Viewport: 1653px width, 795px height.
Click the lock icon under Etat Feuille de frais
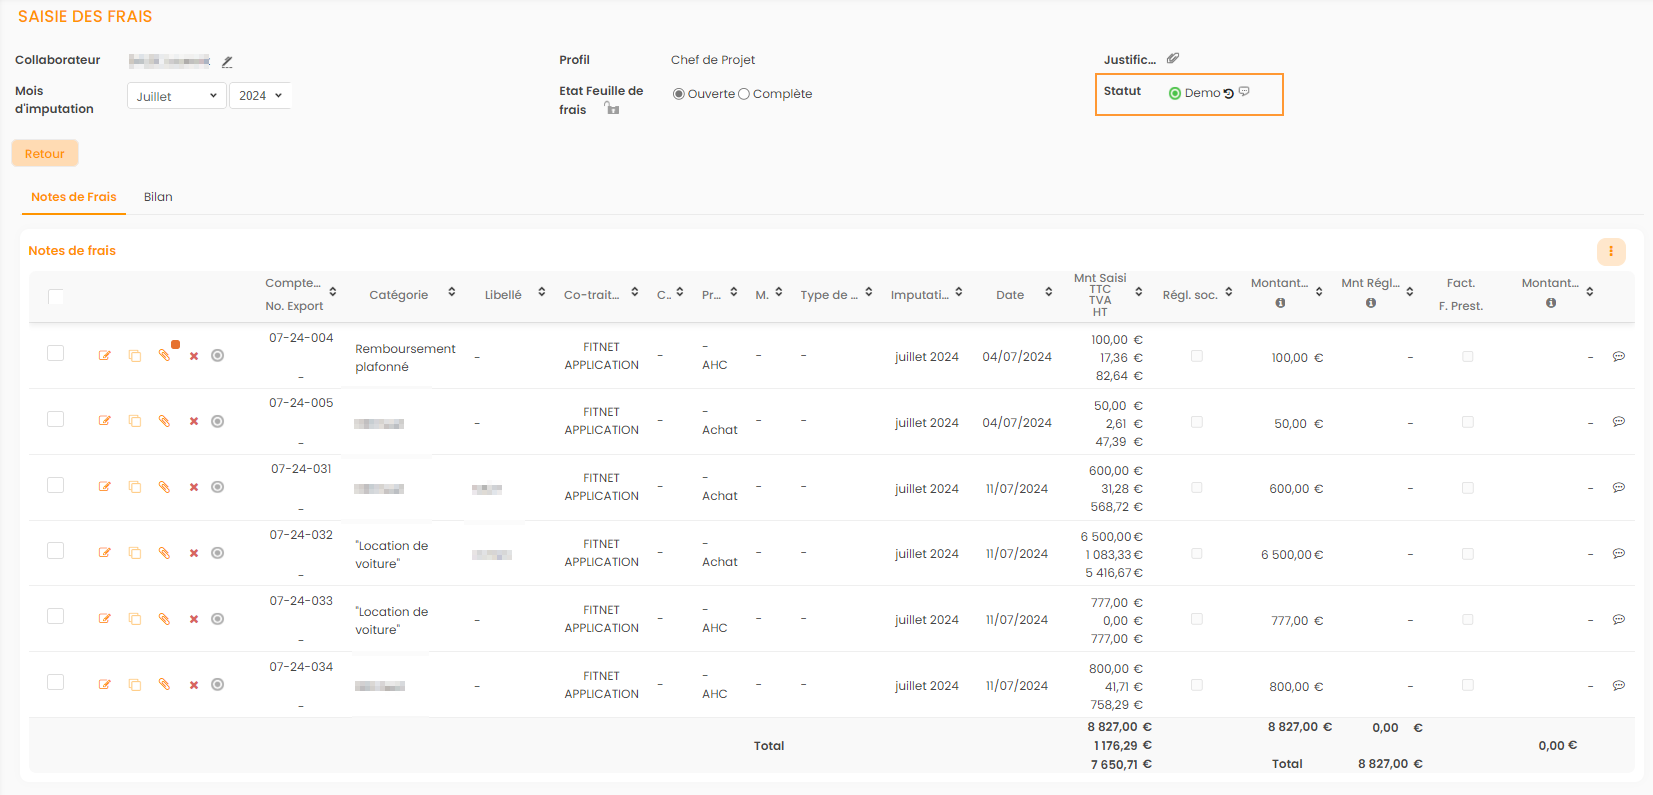(612, 109)
